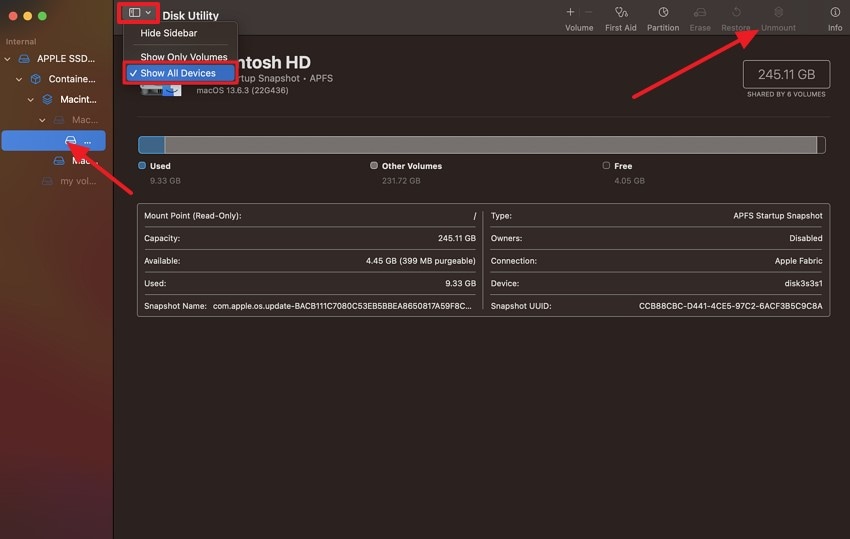Open the Partition tool
This screenshot has width=850, height=539.
[662, 19]
